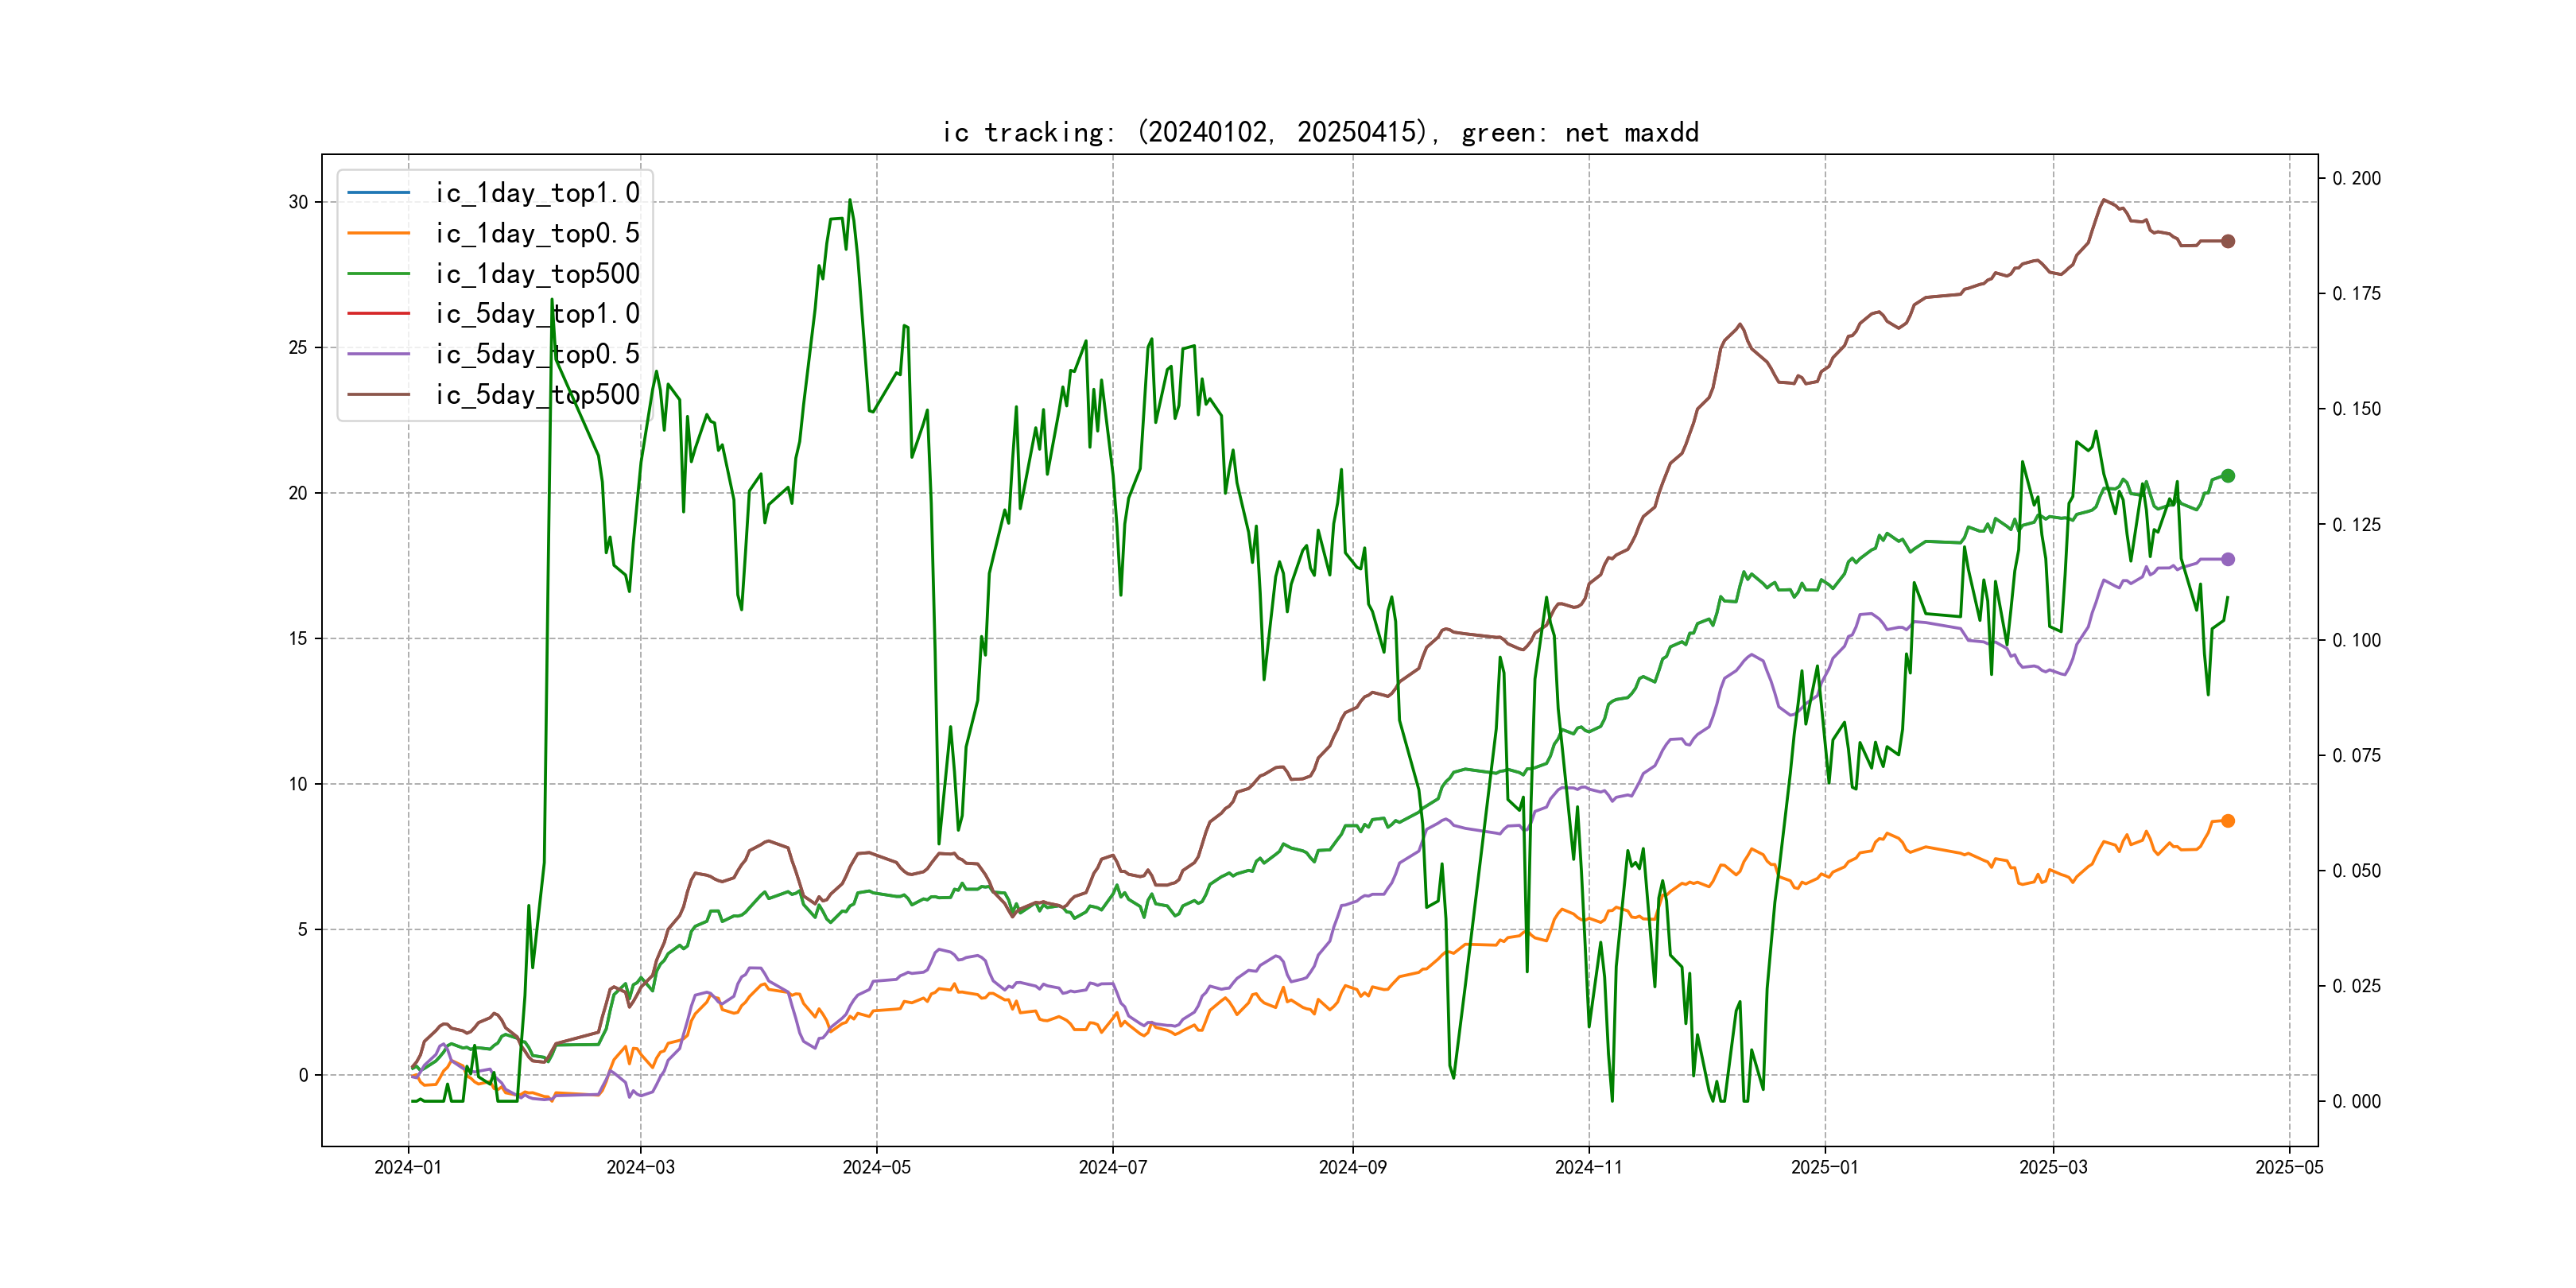Click the 0.200 tick on right y-axis
The image size is (2576, 1288).
2356,178
